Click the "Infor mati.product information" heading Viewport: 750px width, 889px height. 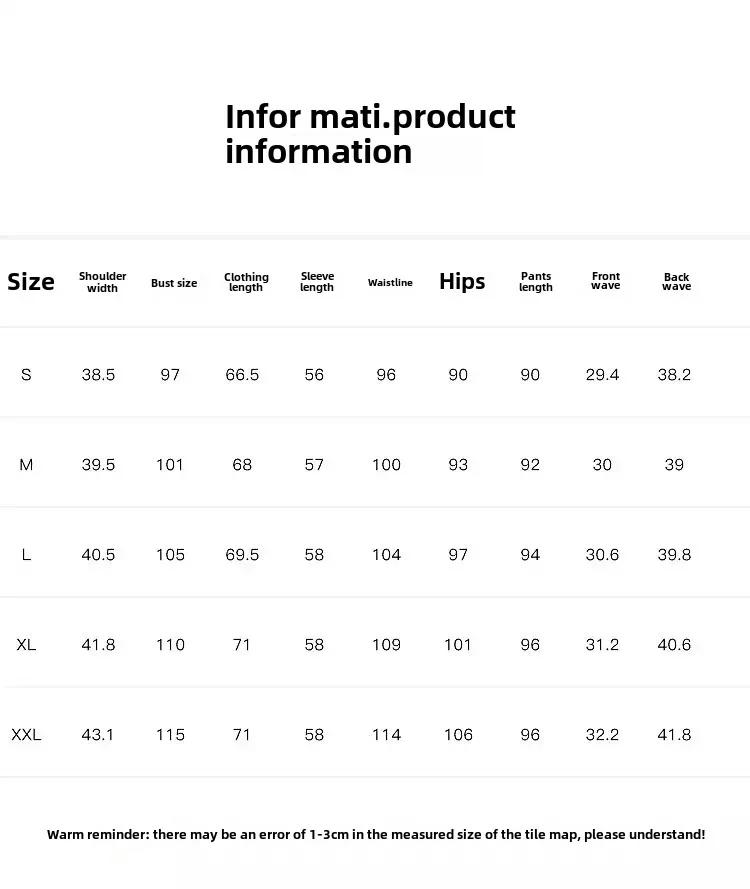tap(370, 134)
